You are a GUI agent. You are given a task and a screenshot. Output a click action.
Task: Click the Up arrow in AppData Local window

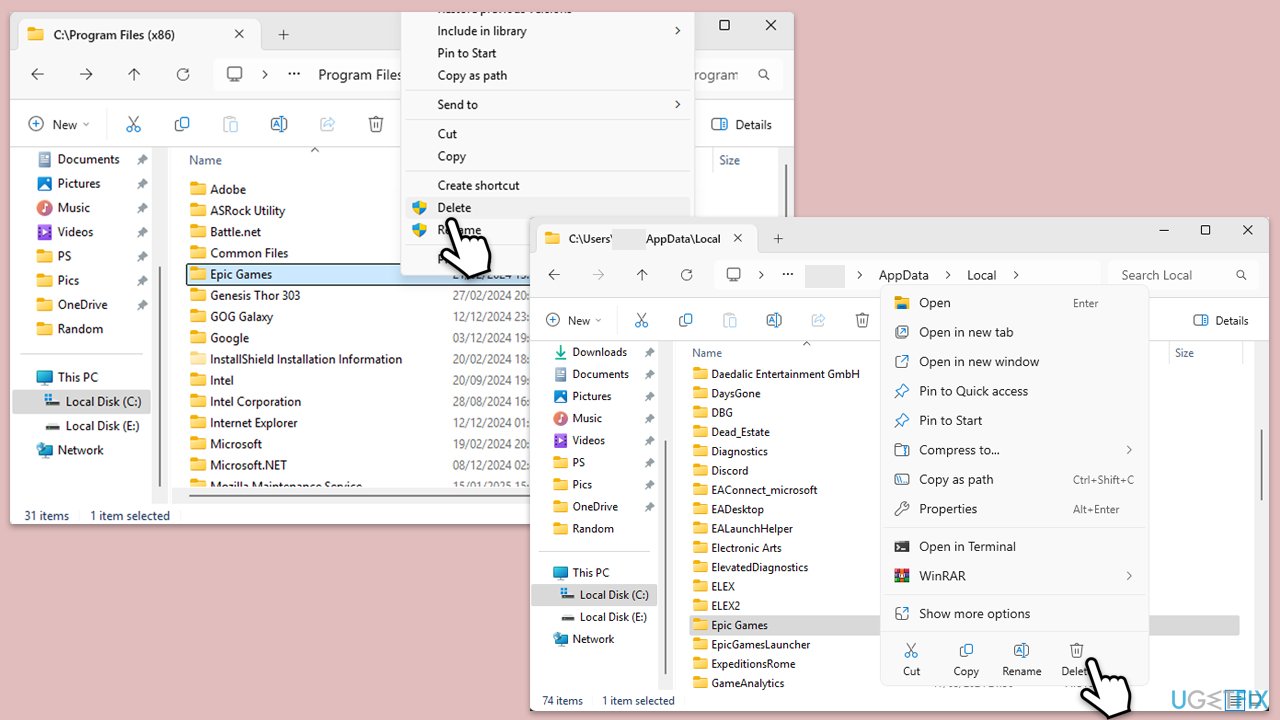tap(642, 275)
